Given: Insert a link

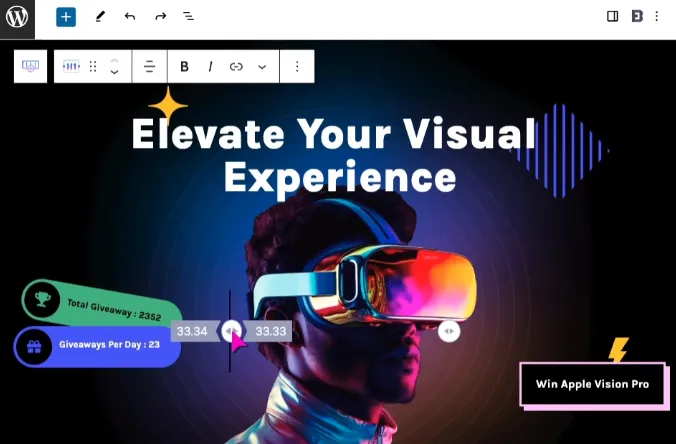Looking at the screenshot, I should click(x=236, y=66).
